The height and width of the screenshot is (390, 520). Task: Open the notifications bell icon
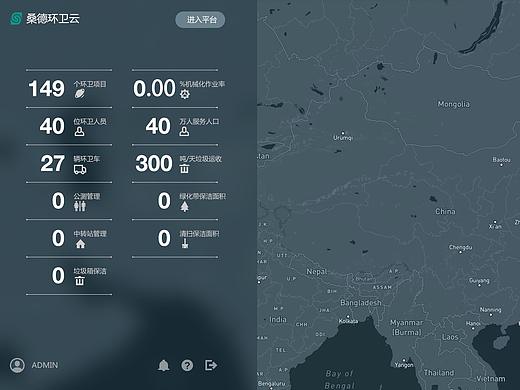pos(163,365)
